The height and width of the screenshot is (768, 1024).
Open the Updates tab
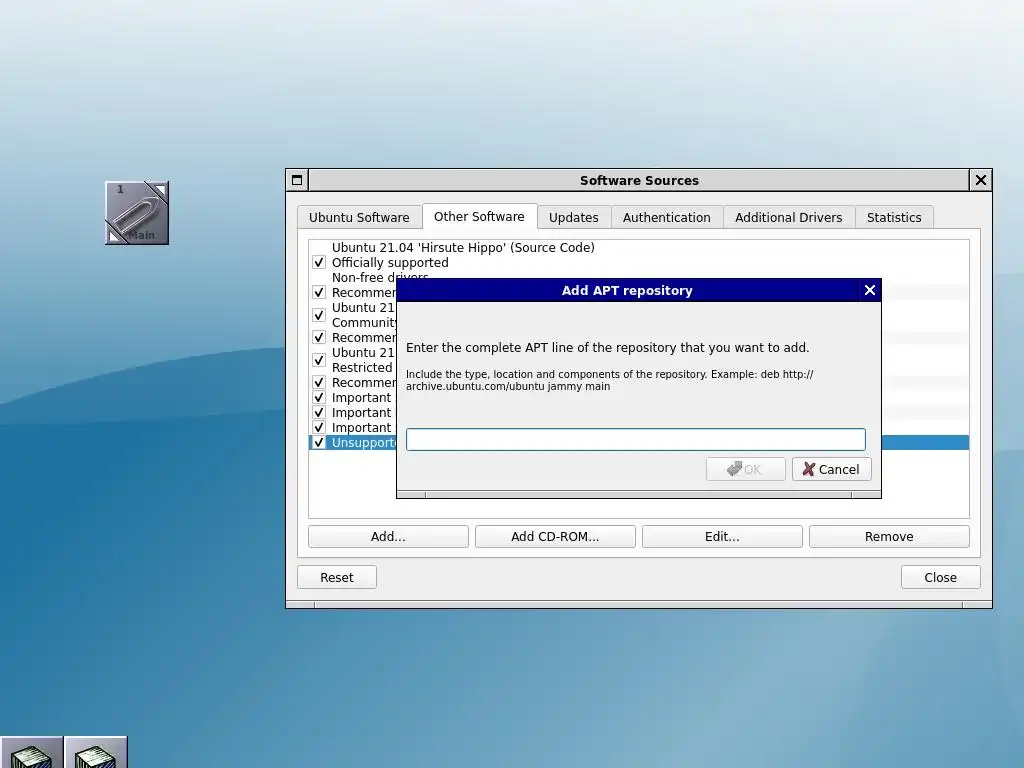click(573, 217)
